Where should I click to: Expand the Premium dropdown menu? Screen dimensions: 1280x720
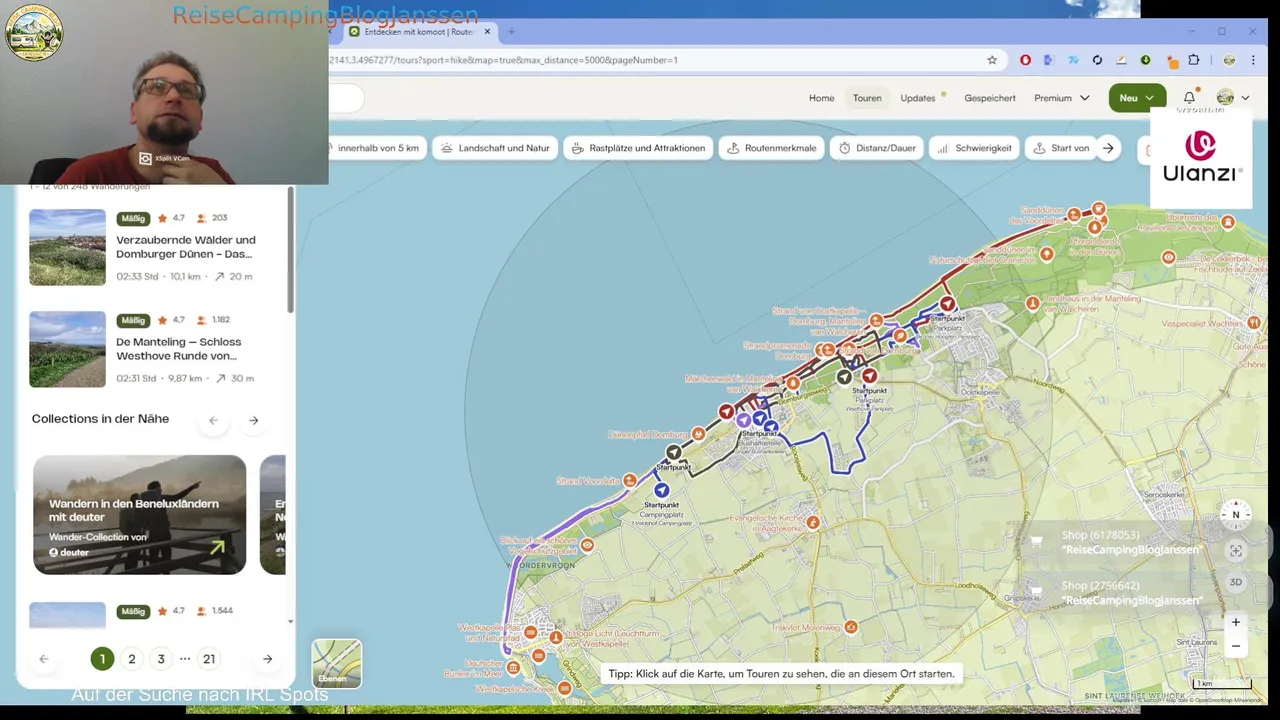click(1061, 98)
